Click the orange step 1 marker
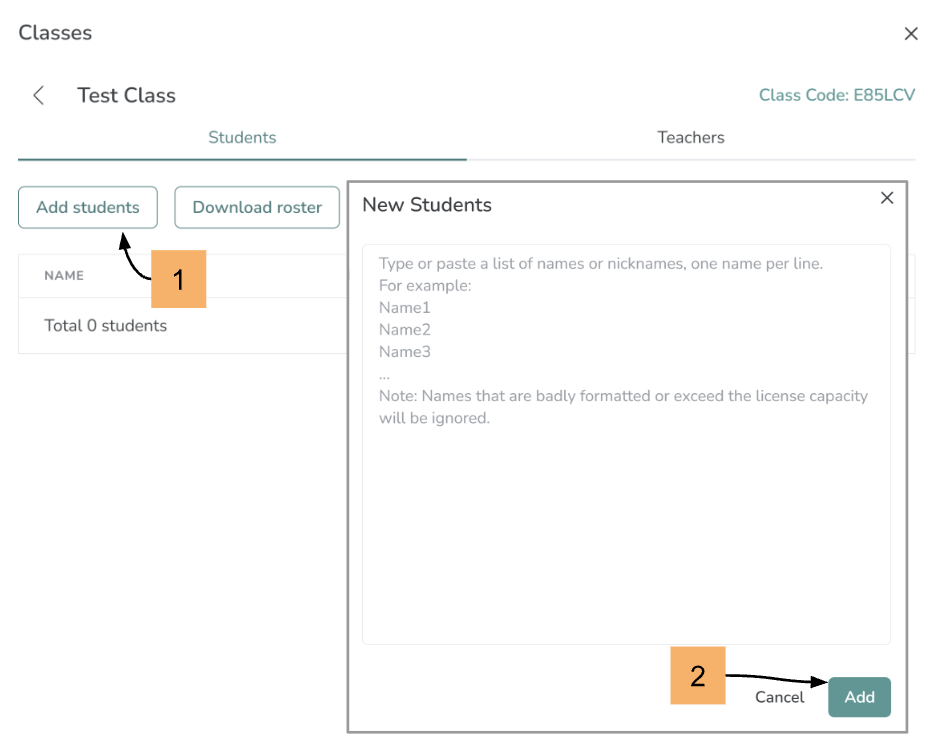 tap(178, 279)
